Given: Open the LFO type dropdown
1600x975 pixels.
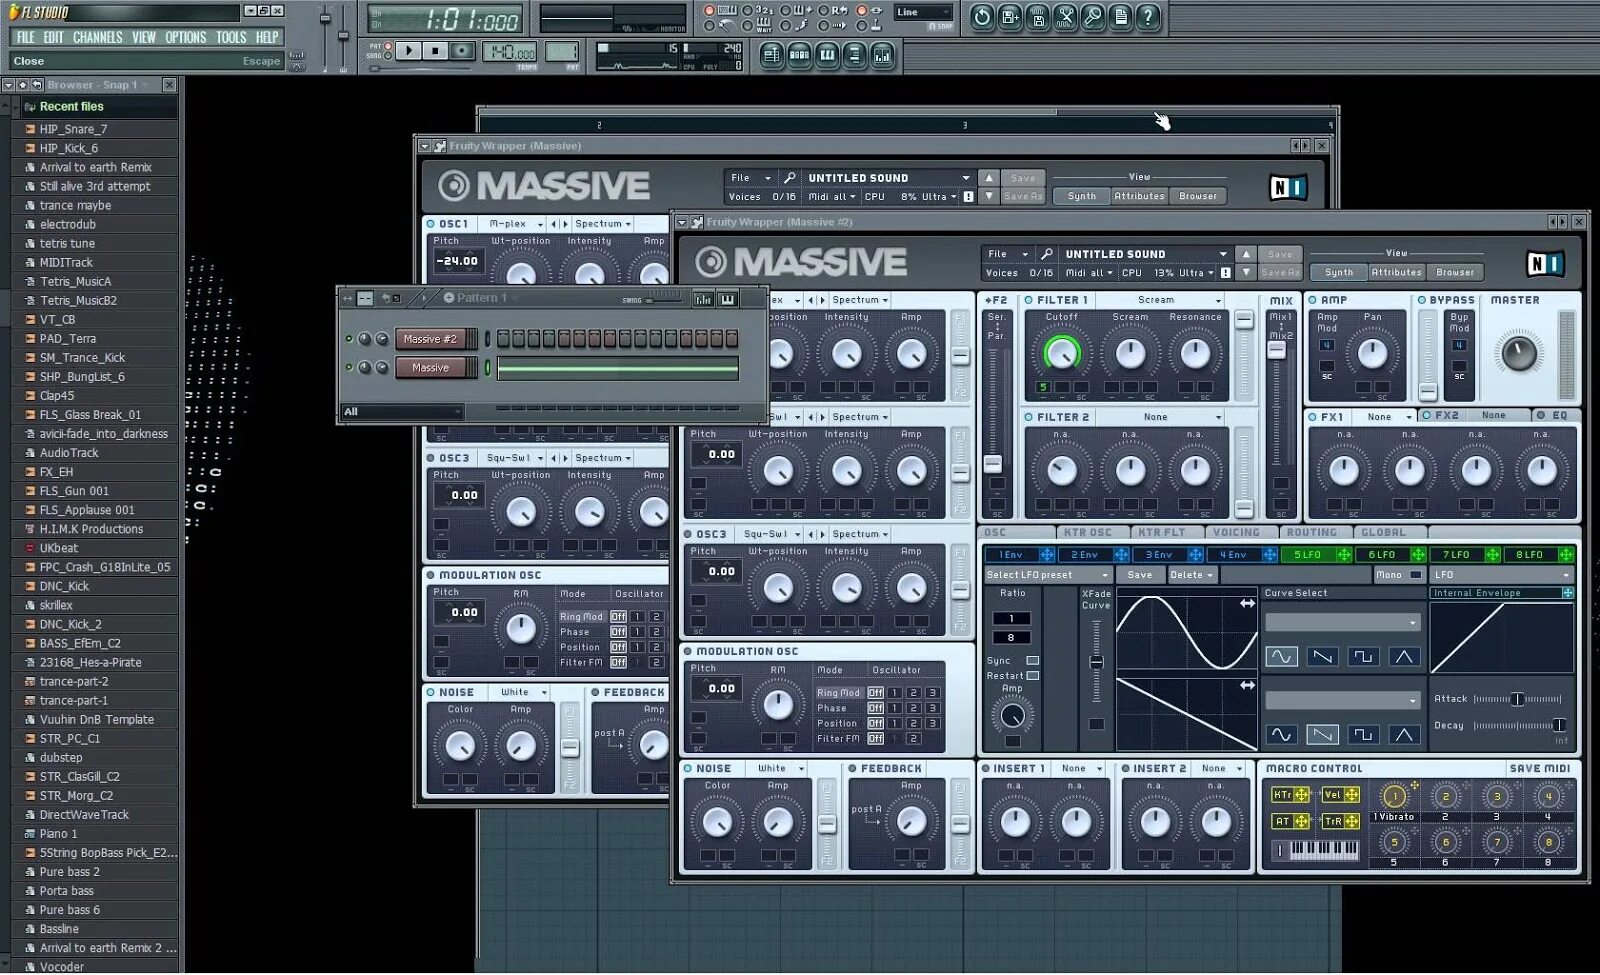Looking at the screenshot, I should (x=1501, y=575).
